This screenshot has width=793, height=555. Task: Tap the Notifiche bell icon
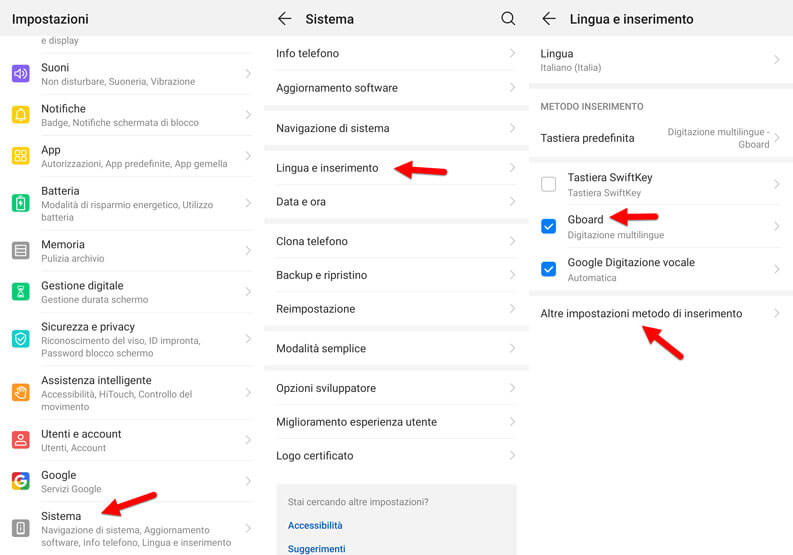click(20, 115)
